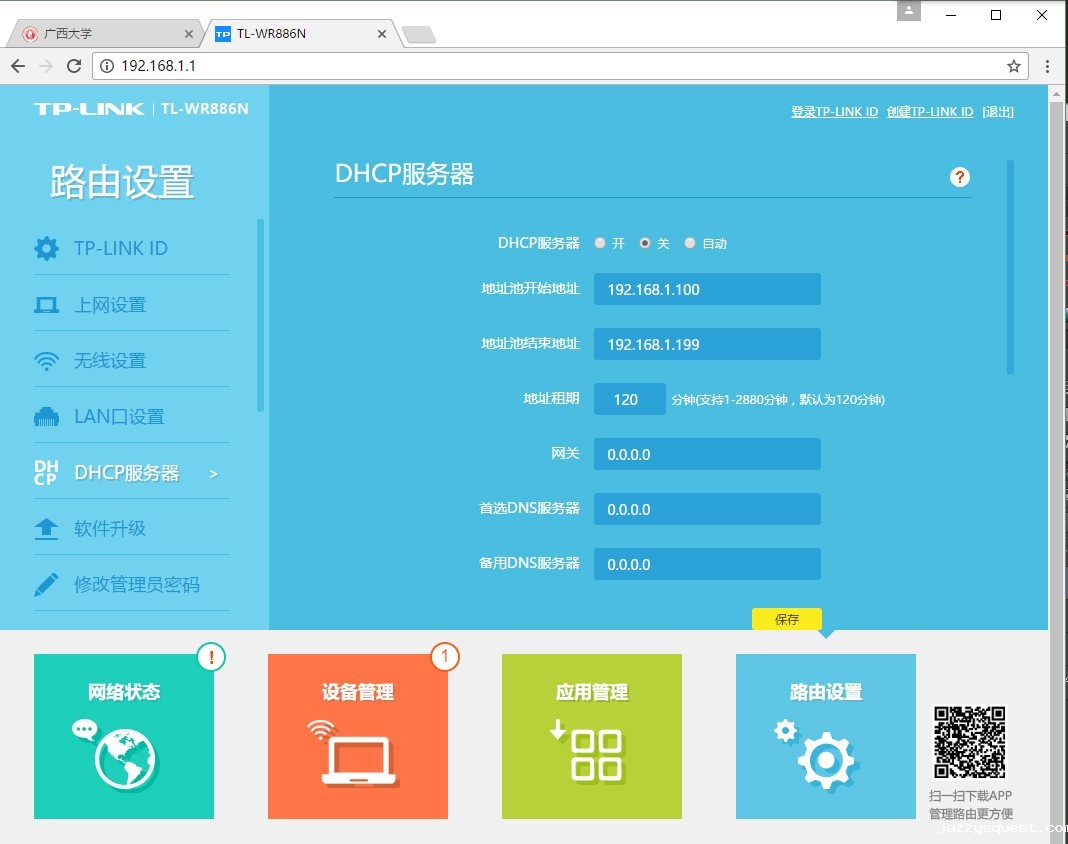Open 软件升级 upload icon
This screenshot has height=844, width=1068.
pyautogui.click(x=46, y=529)
